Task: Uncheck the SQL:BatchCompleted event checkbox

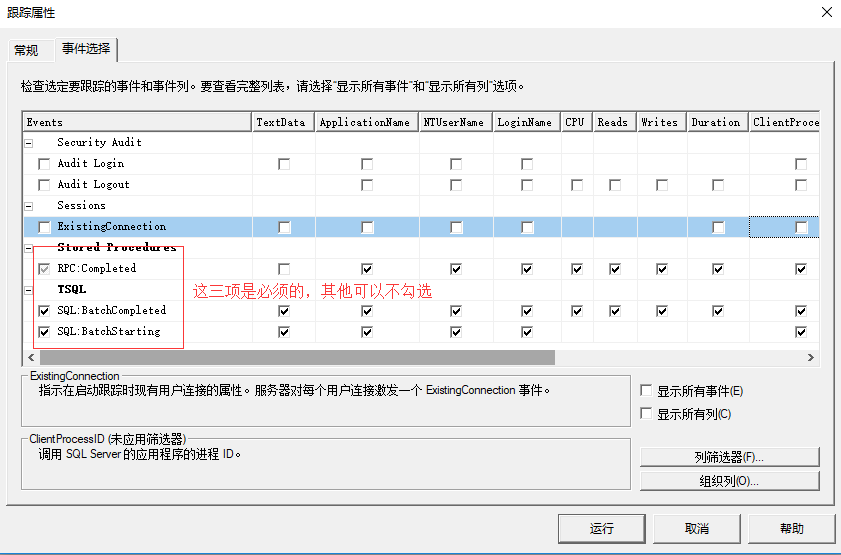Action: pos(44,311)
